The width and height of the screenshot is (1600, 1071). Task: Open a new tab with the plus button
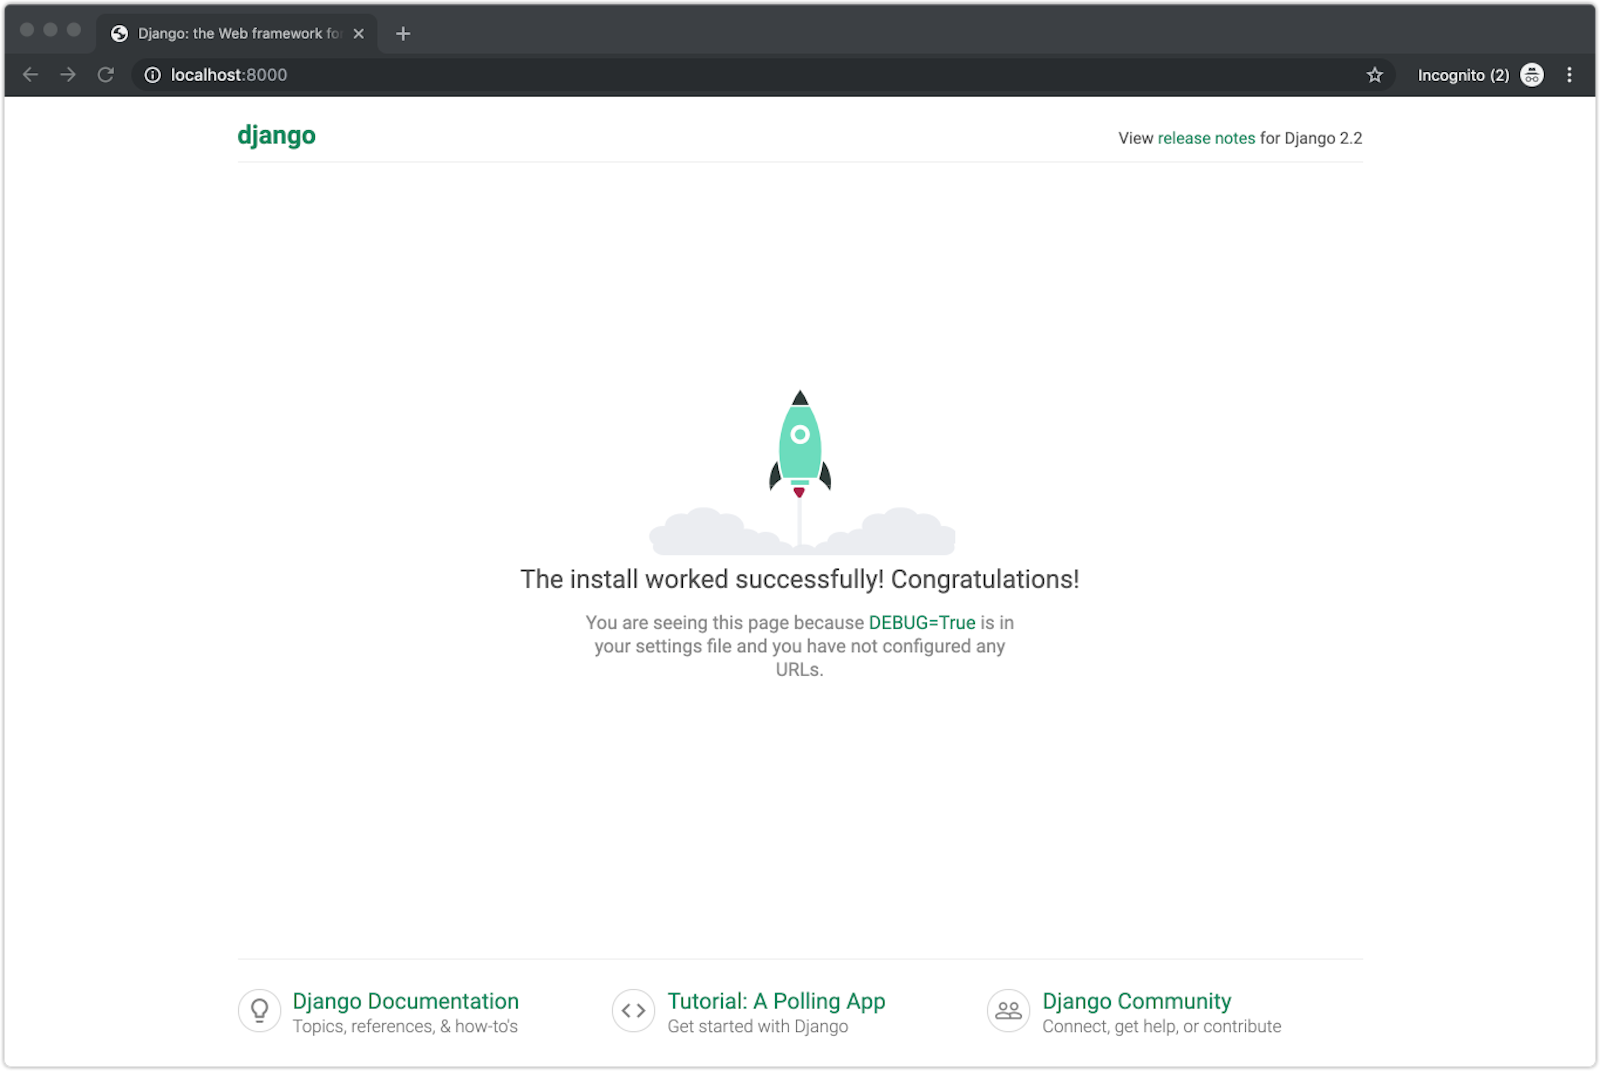coord(403,33)
